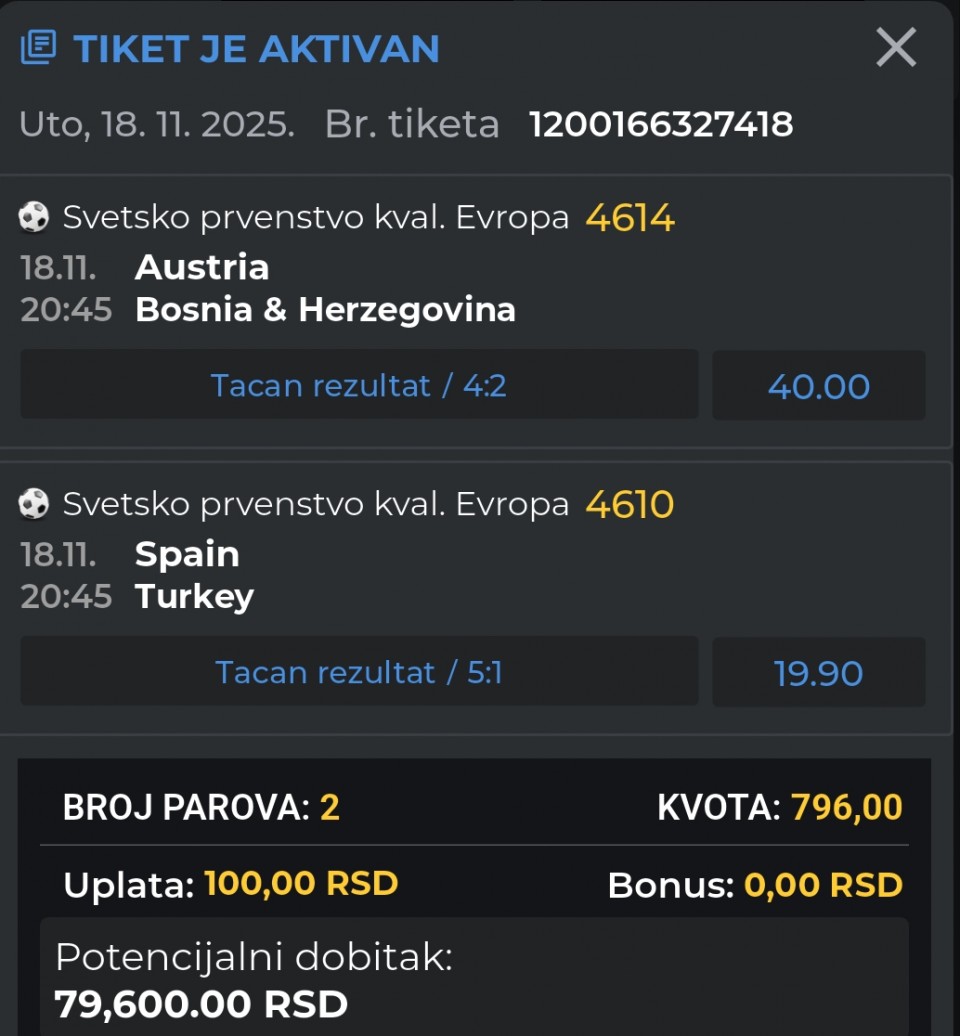Close the active ticket dialog

click(895, 47)
